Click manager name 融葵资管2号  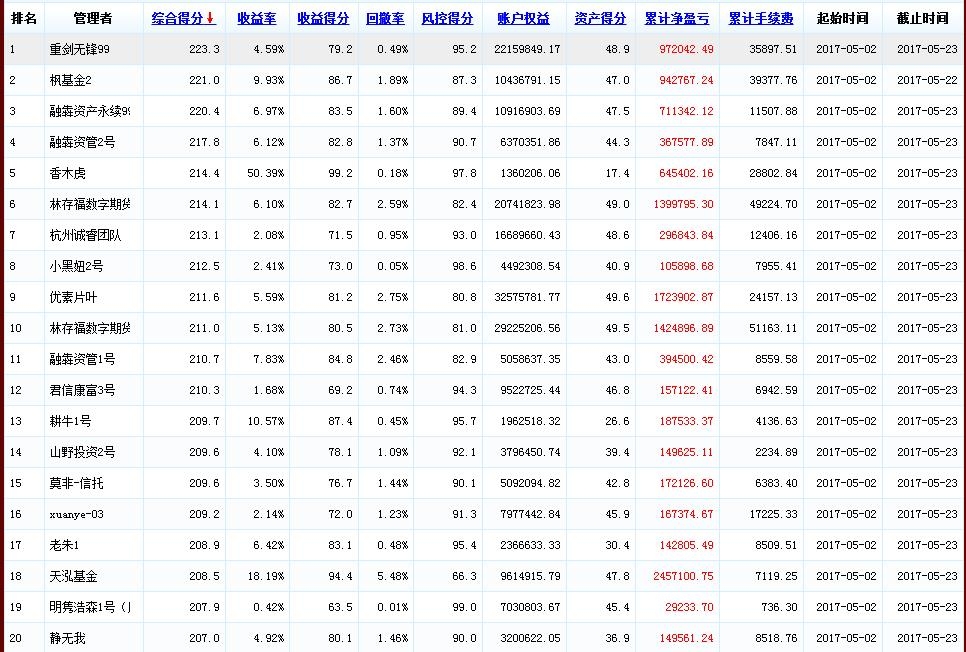click(82, 142)
